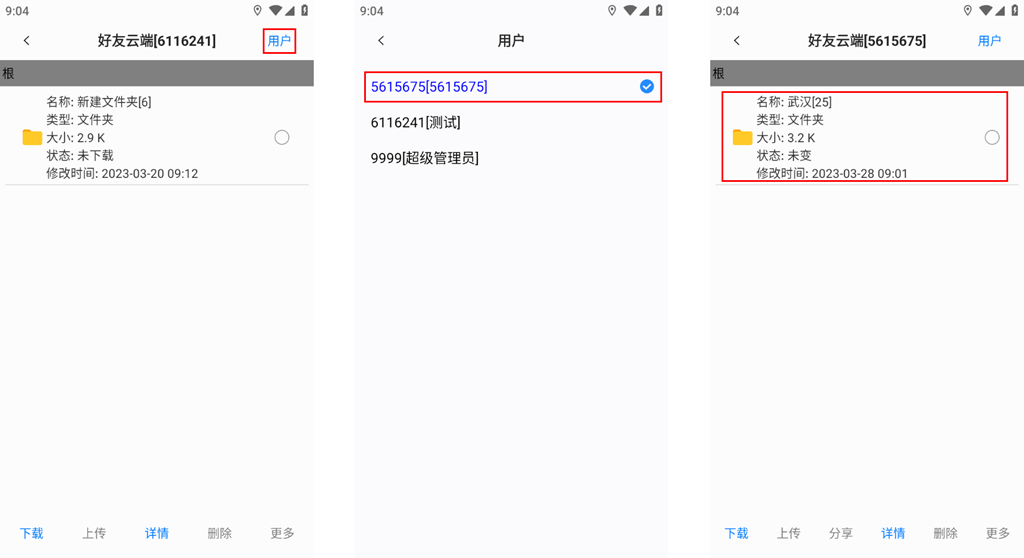
Task: Tap 详情 on 好友云端[6116241] bottom bar
Action: (x=157, y=533)
